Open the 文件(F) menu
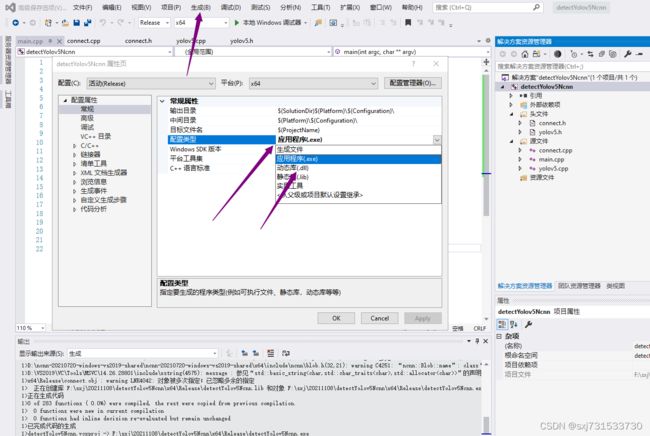 pos(82,7)
